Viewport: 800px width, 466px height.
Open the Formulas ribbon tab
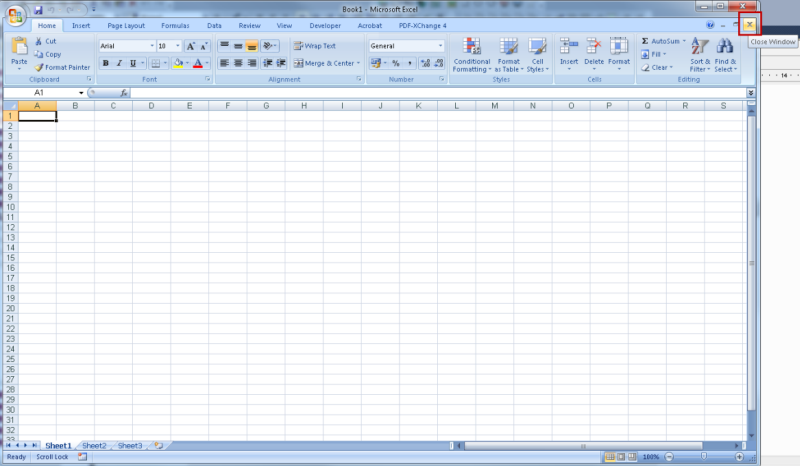pos(175,25)
